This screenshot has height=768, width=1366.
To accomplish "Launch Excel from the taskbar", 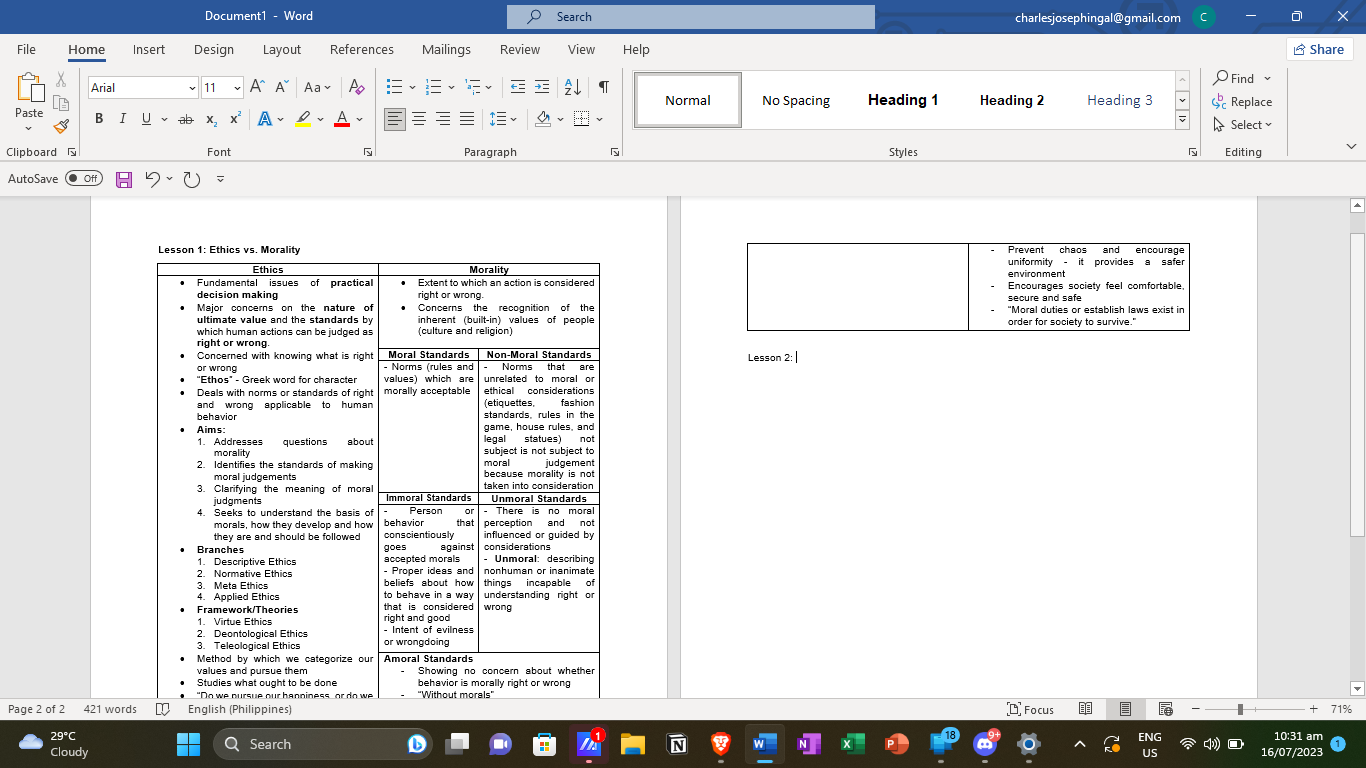I will tap(853, 744).
